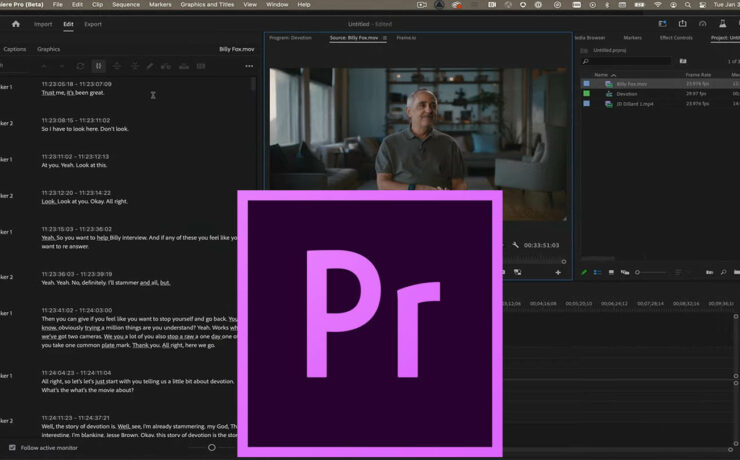This screenshot has height=460, width=740.
Task: Open macOS Spotlight search icon
Action: (688, 5)
